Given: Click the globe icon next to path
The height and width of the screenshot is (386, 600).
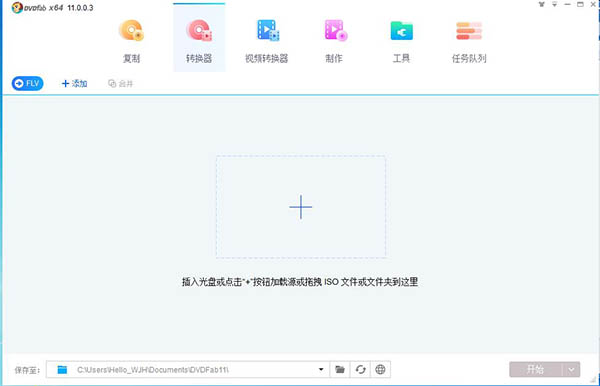Looking at the screenshot, I should (380, 370).
